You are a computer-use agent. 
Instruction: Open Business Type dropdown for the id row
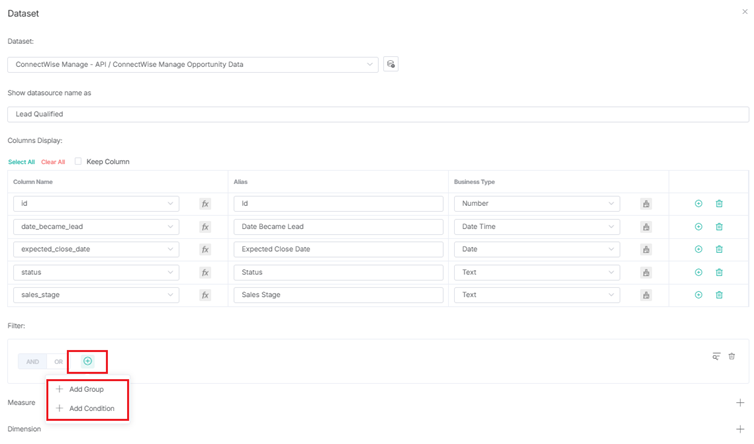[x=537, y=203]
